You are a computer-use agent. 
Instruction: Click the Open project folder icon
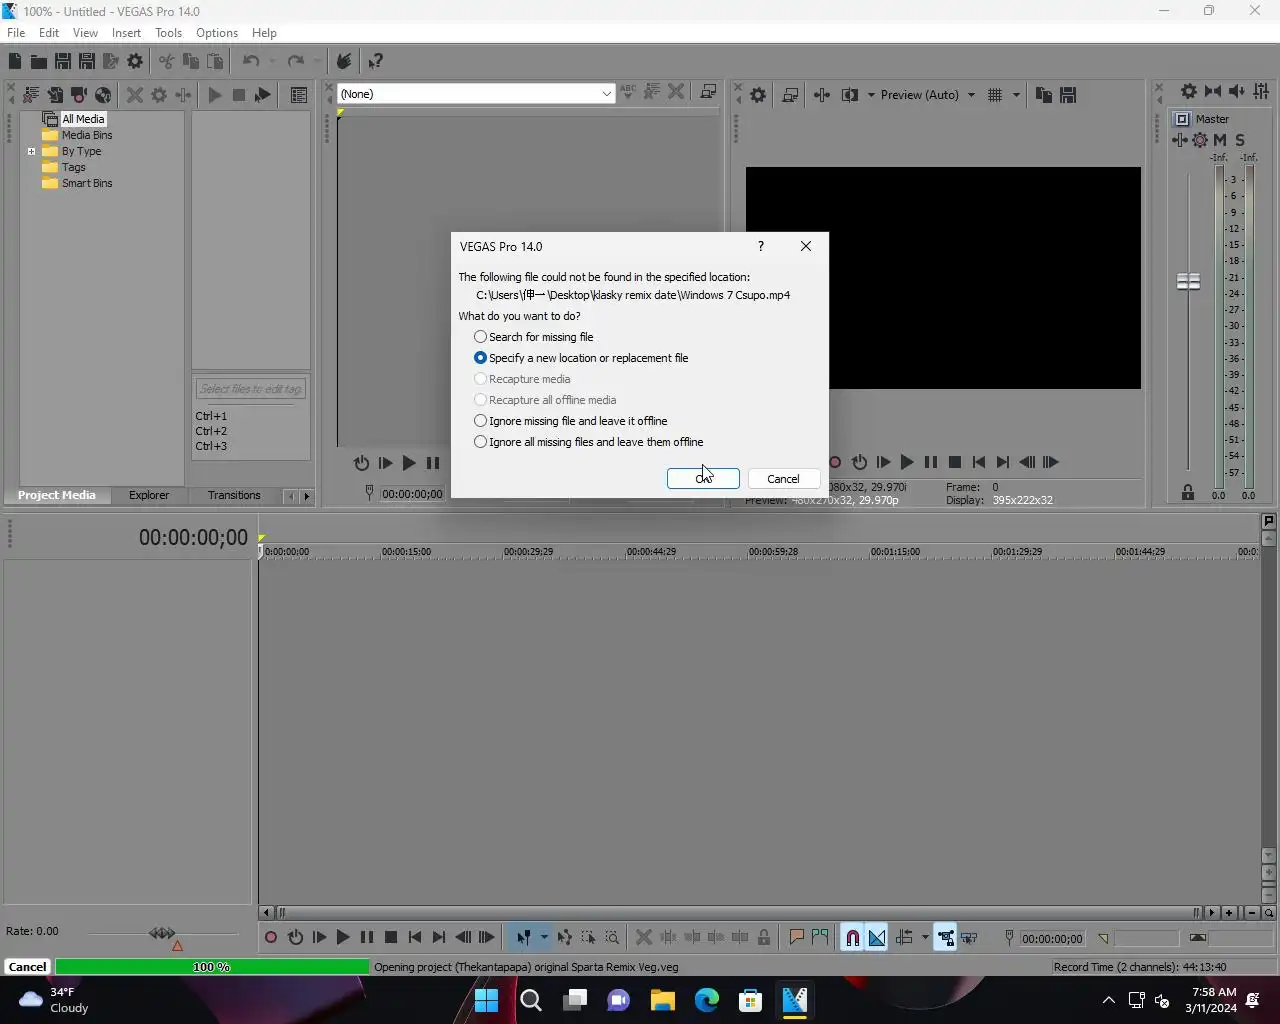pyautogui.click(x=38, y=62)
